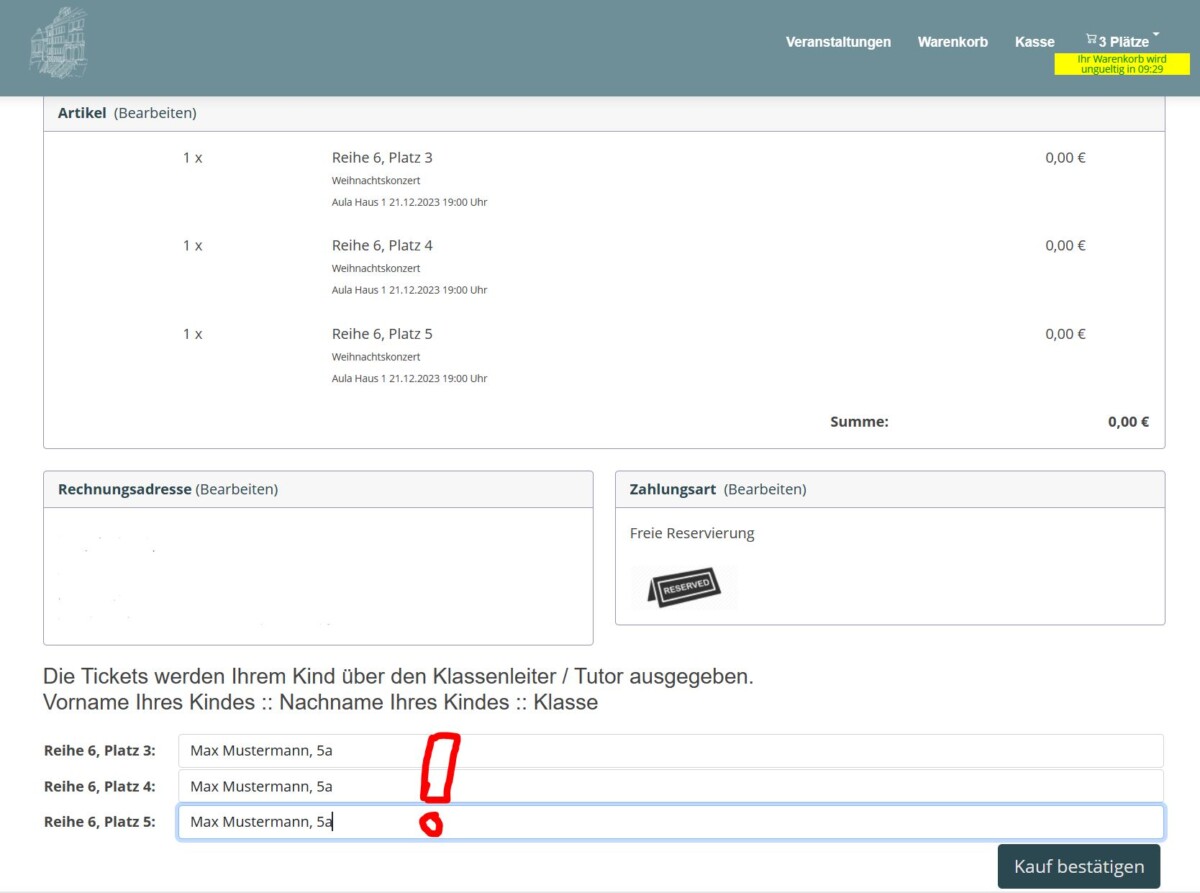Open the Veranstaltungen menu item
Image resolution: width=1200 pixels, height=893 pixels.
click(838, 42)
